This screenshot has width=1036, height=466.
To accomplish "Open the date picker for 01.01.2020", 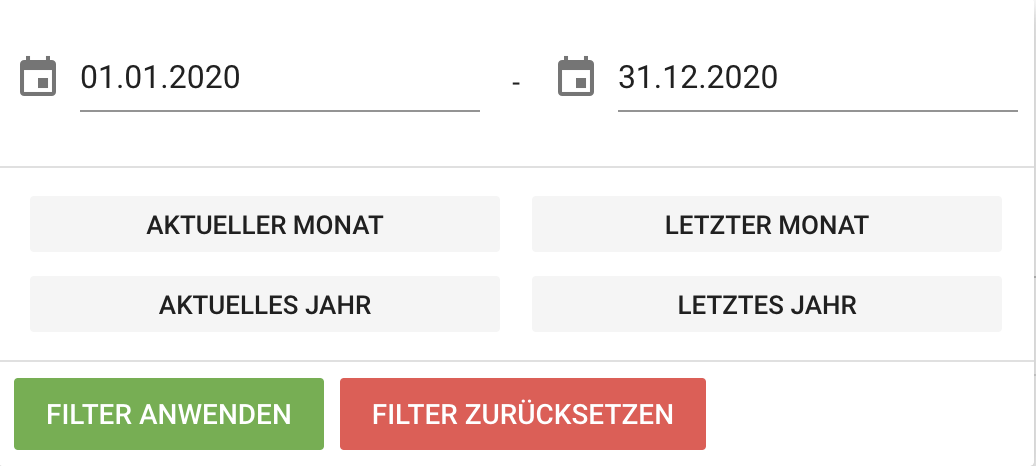I will [38, 78].
